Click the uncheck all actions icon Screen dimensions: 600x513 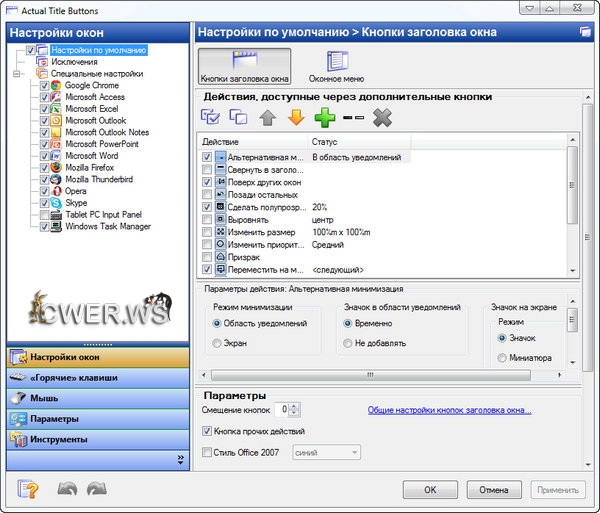point(239,118)
